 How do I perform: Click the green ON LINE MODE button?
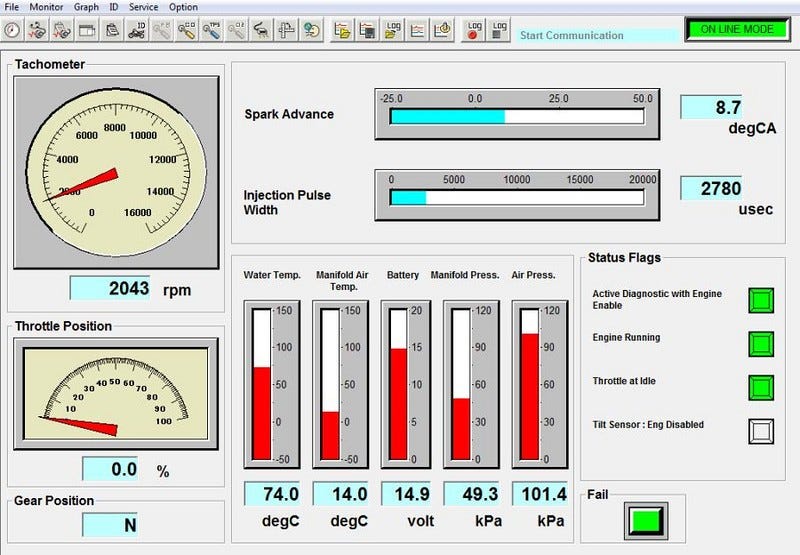[737, 29]
